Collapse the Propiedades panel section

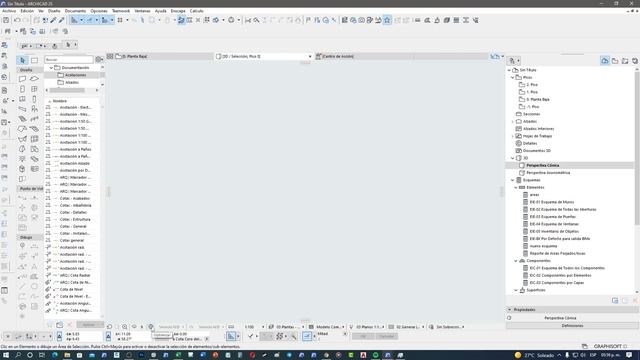509,310
